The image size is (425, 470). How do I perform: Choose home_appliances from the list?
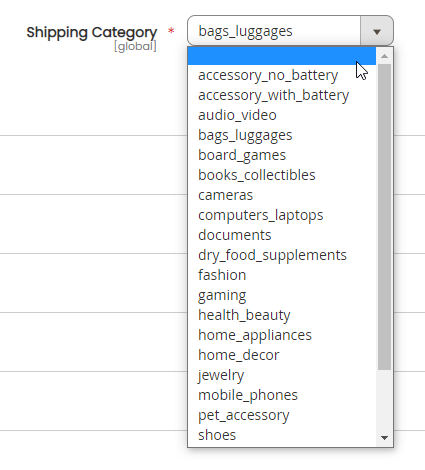(282, 335)
